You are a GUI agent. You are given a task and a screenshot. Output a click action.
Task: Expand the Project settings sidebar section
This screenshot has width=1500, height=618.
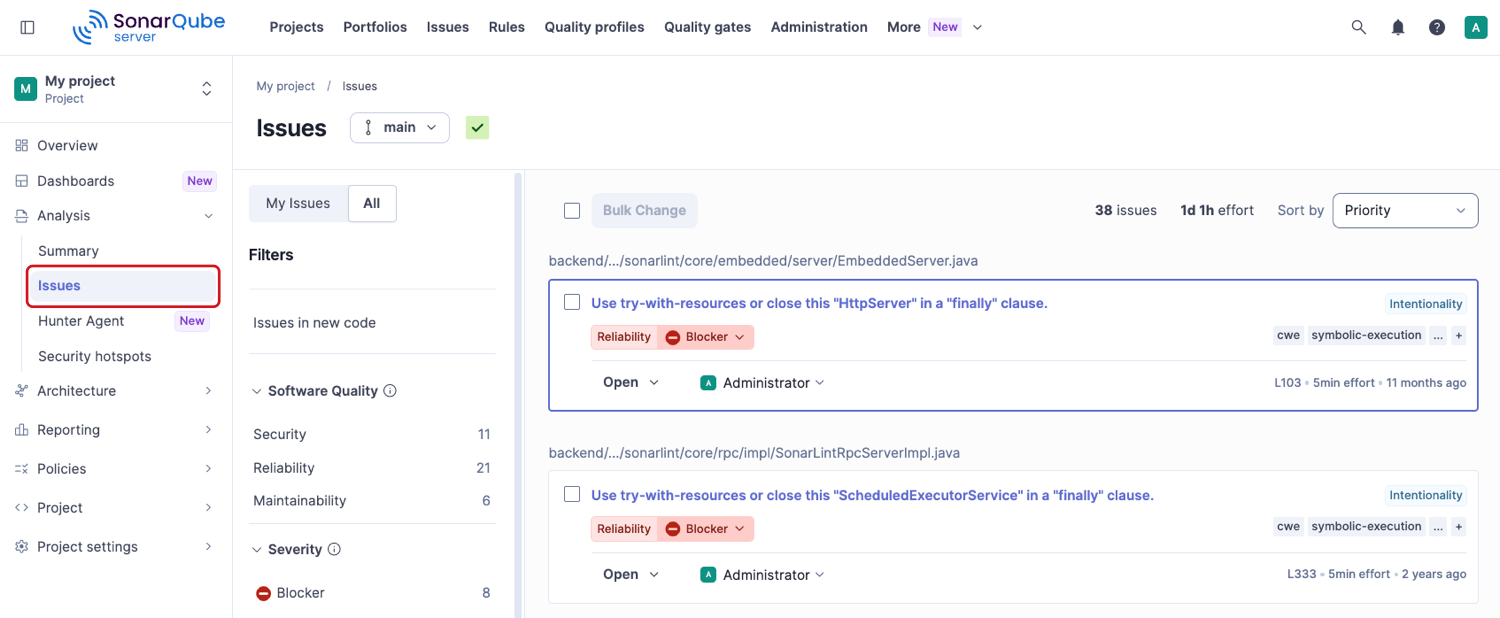(208, 547)
